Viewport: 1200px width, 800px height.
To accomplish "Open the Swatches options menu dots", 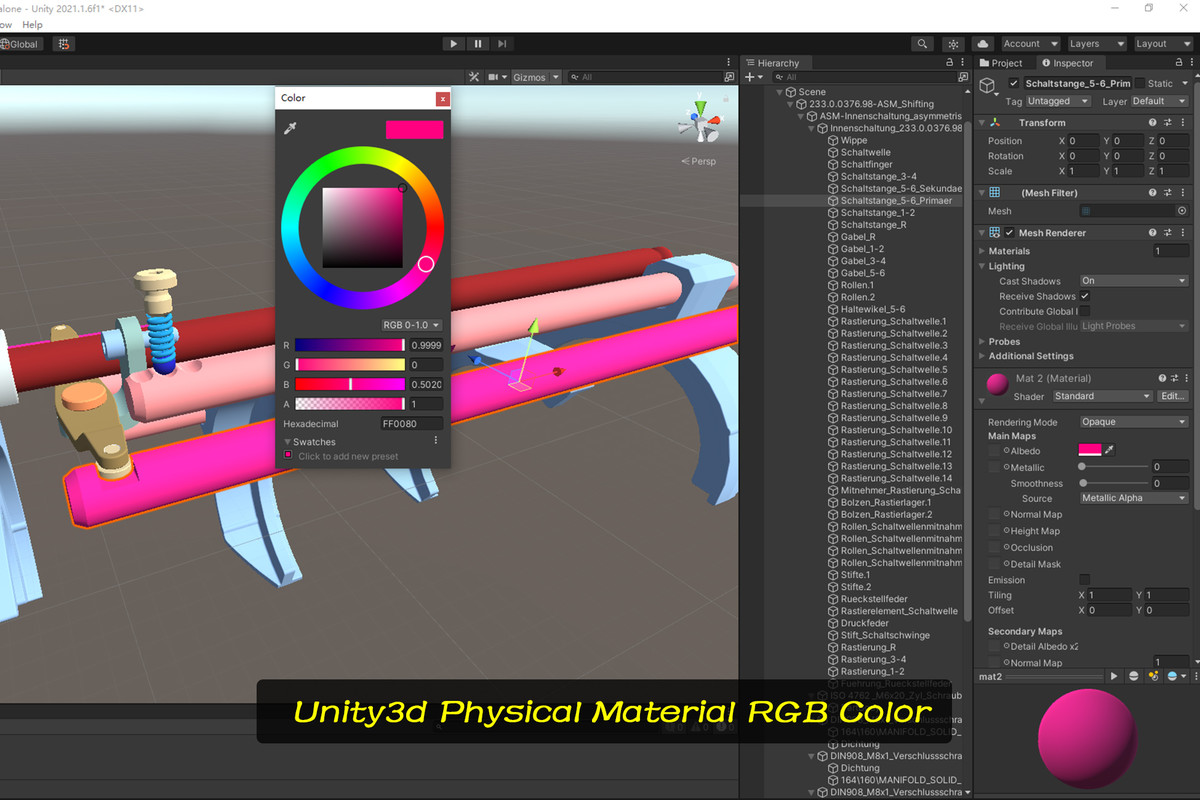I will point(436,441).
